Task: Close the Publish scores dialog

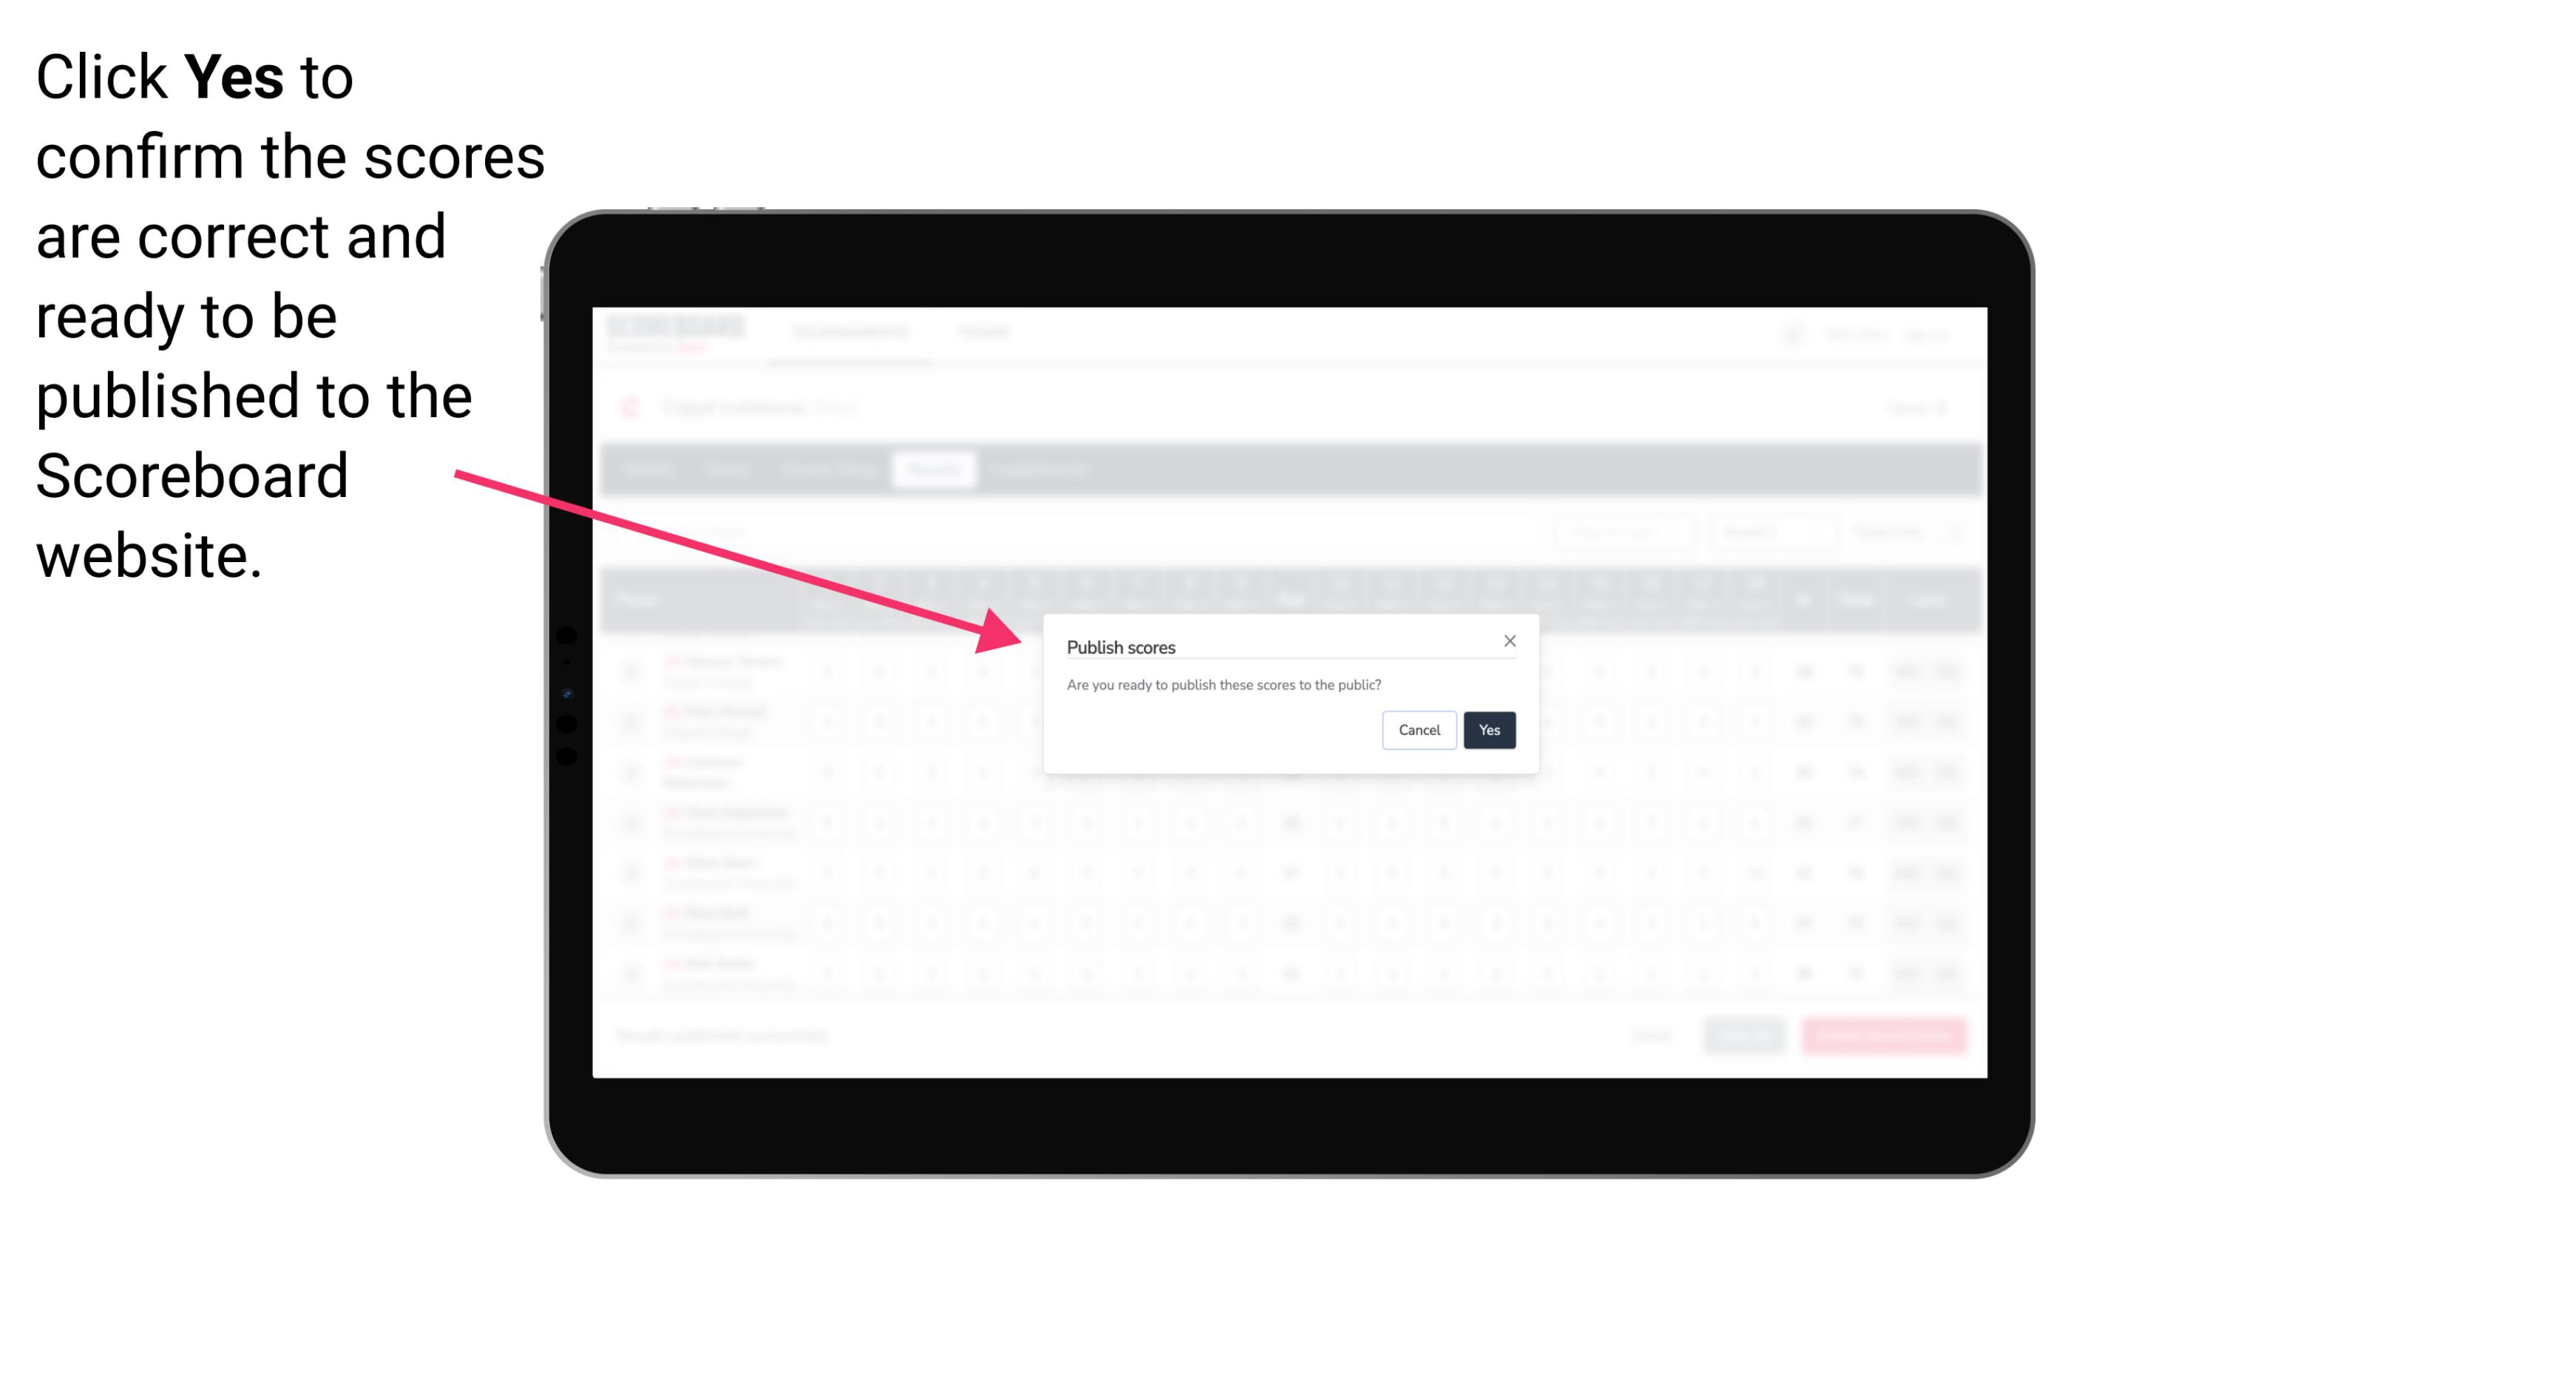Action: point(1510,640)
